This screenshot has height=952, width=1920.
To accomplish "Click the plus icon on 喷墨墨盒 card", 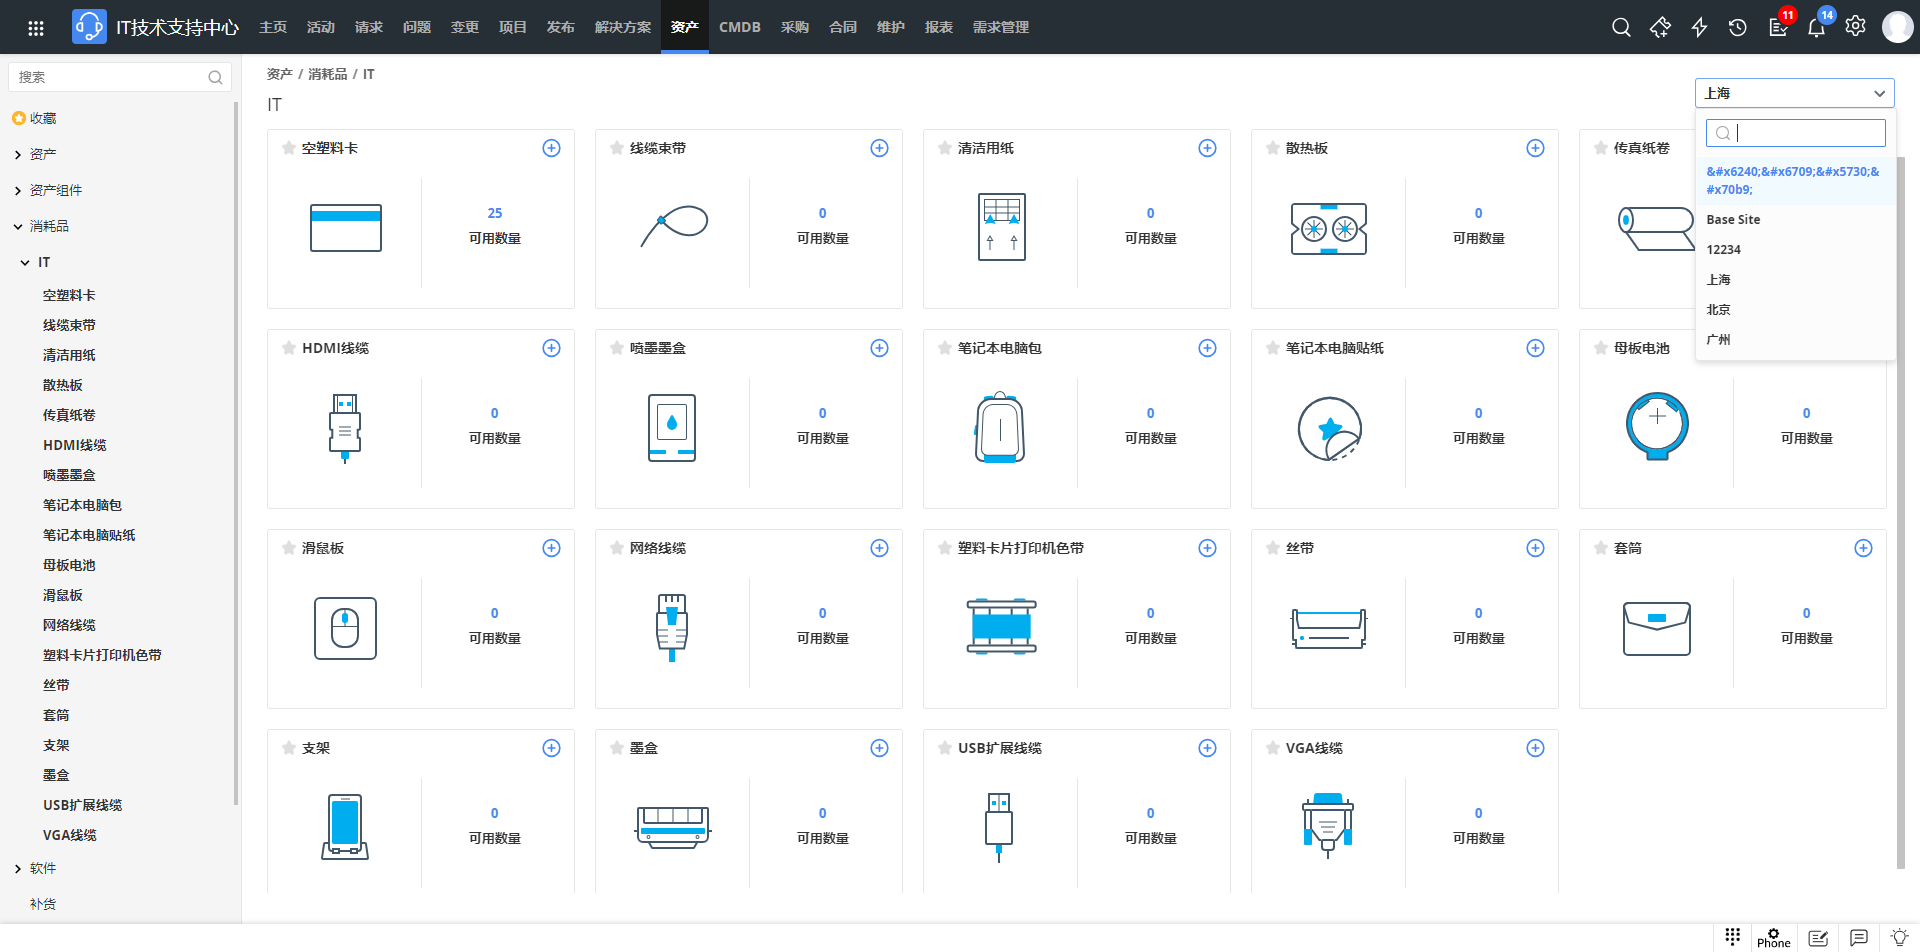I will tap(879, 348).
